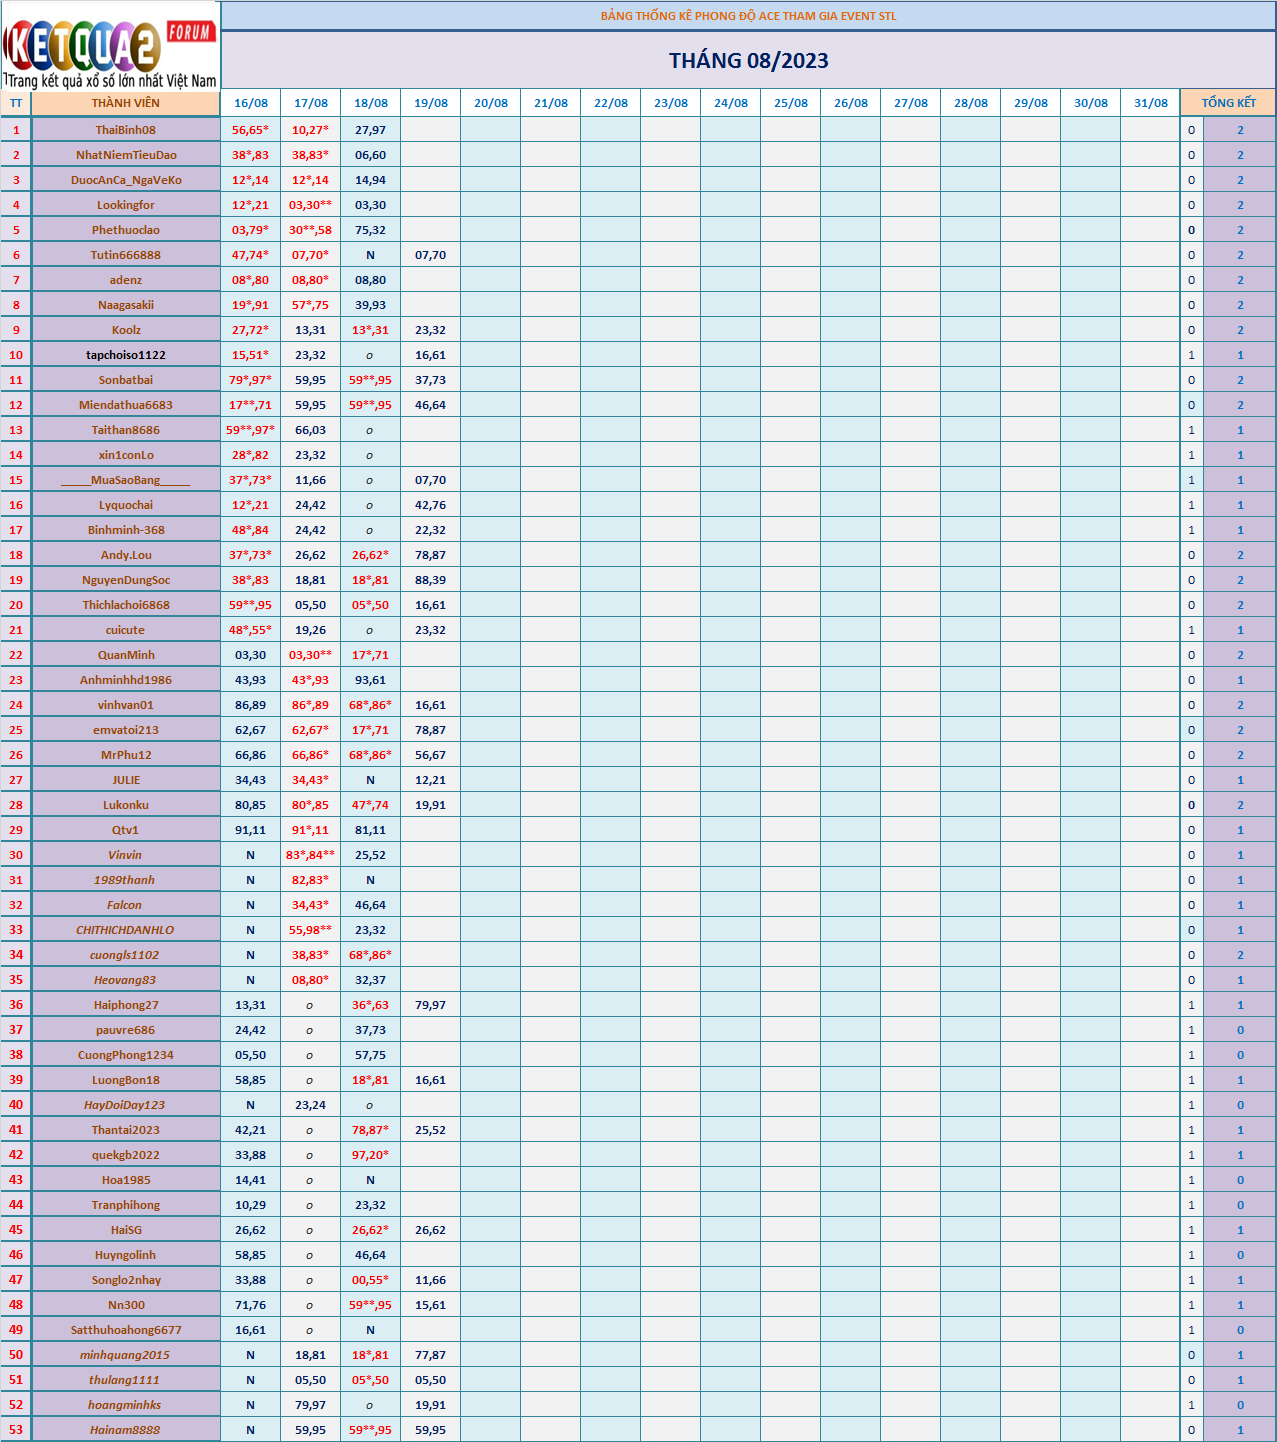Select member name CHITHICHDANHLO
The width and height of the screenshot is (1277, 1442).
click(x=125, y=930)
